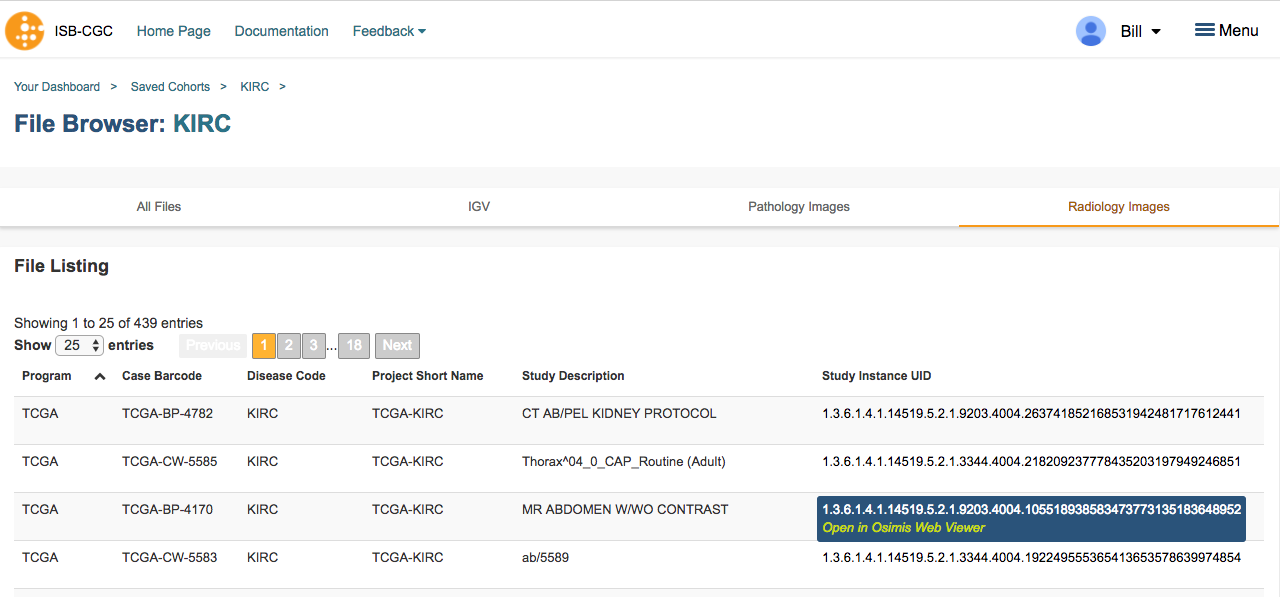Viewport: 1280px width, 597px height.
Task: Click the disabled Previous page button
Action: click(x=213, y=345)
